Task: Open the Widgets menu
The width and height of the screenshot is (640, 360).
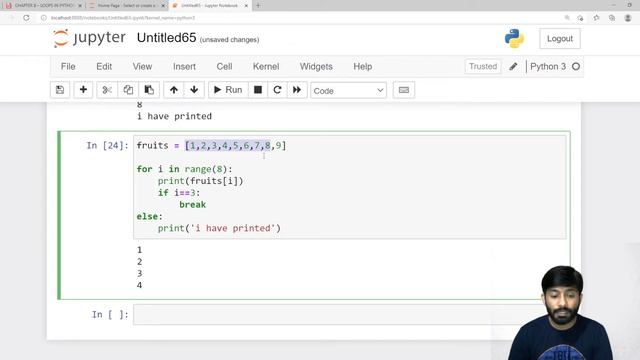Action: point(316,67)
